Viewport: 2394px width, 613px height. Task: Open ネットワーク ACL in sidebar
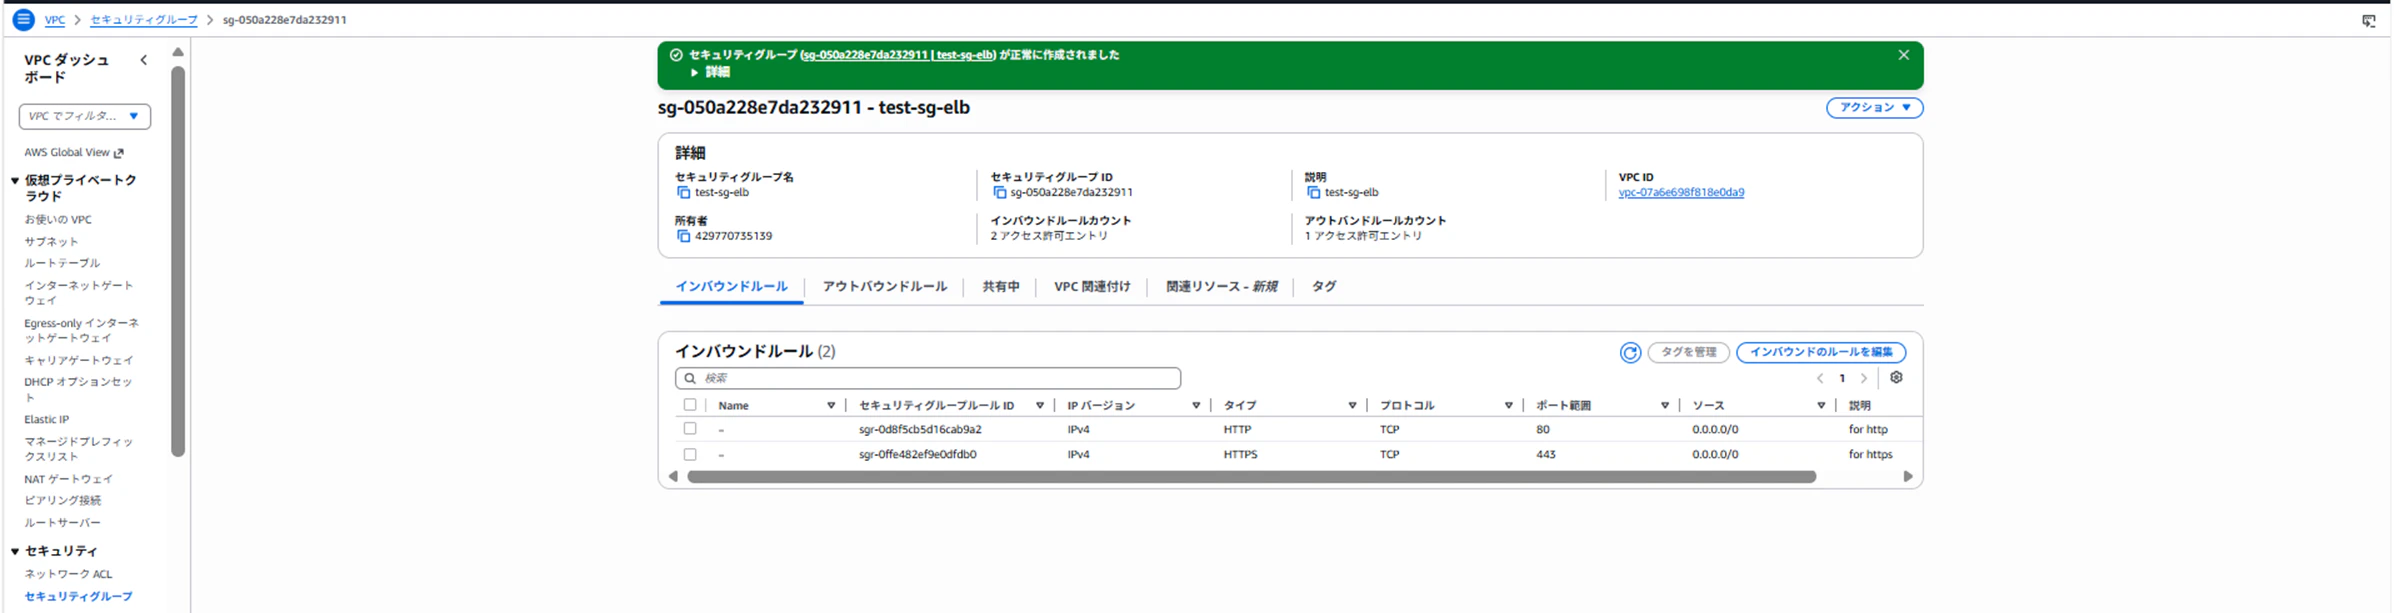pos(68,574)
